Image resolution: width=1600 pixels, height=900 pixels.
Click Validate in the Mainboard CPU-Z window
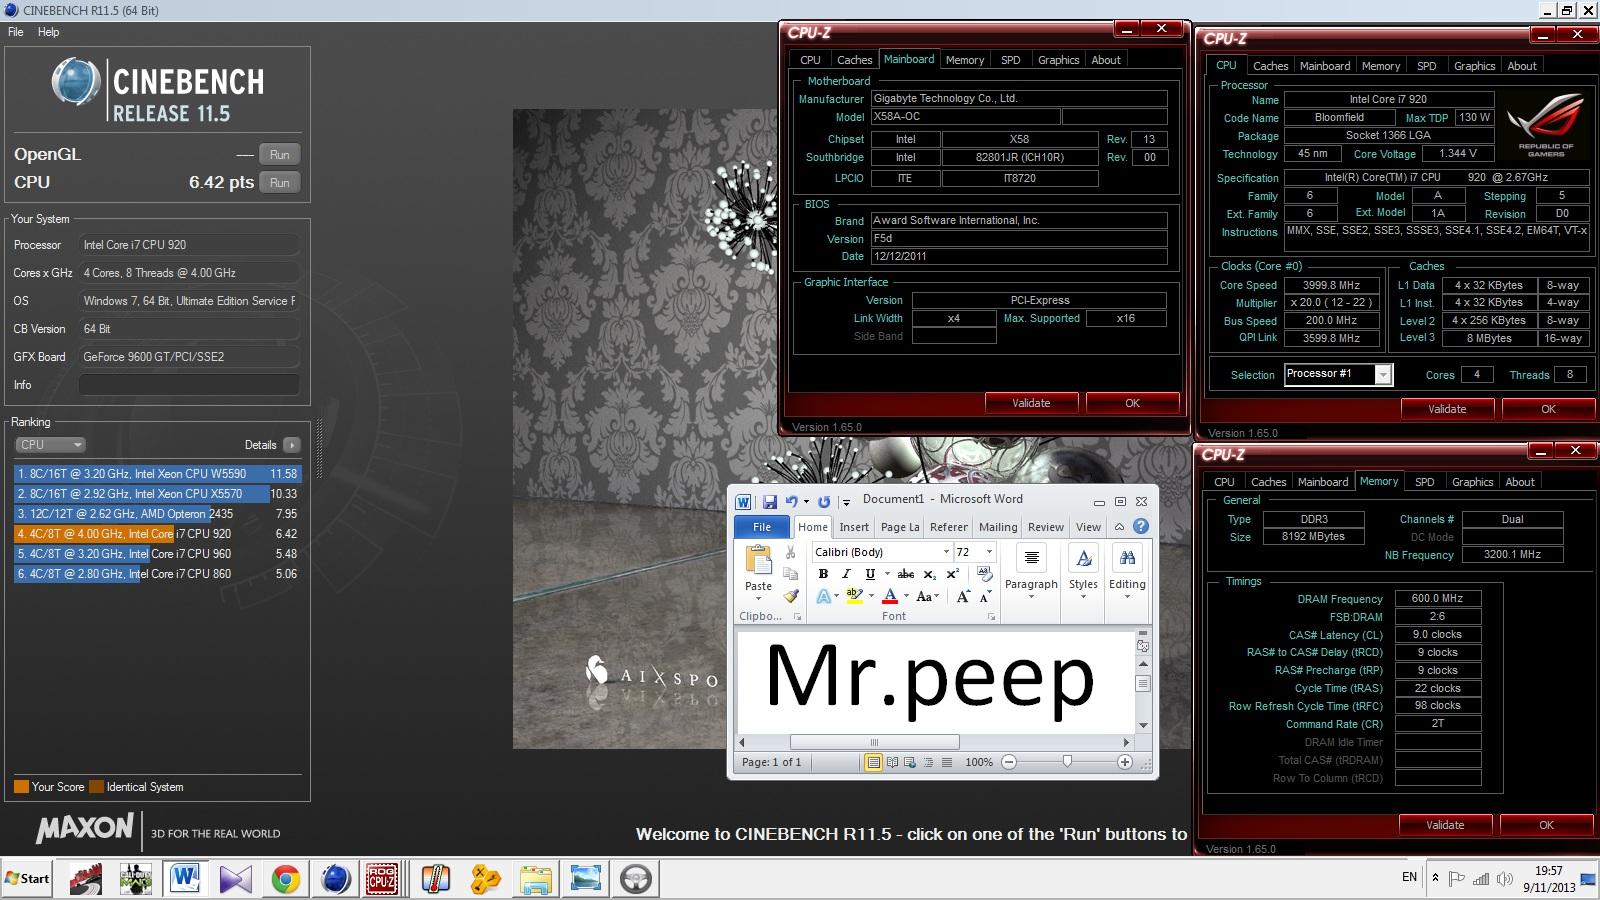coord(1031,403)
